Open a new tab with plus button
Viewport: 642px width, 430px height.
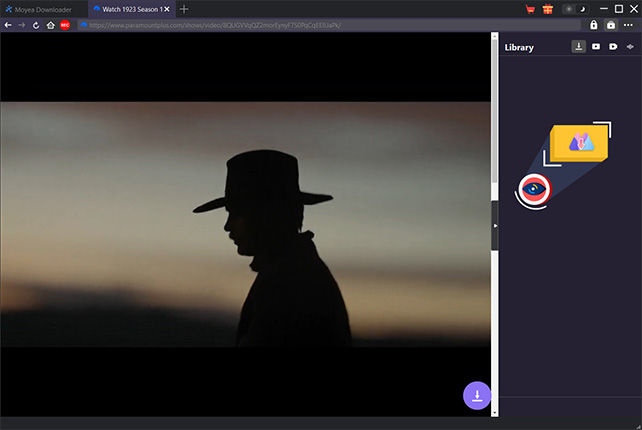point(184,9)
